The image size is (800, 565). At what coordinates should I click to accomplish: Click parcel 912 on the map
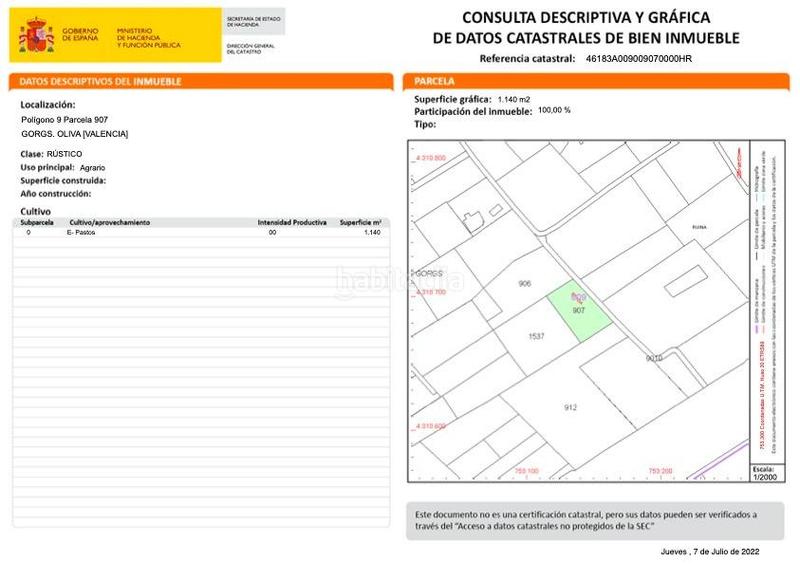point(570,407)
